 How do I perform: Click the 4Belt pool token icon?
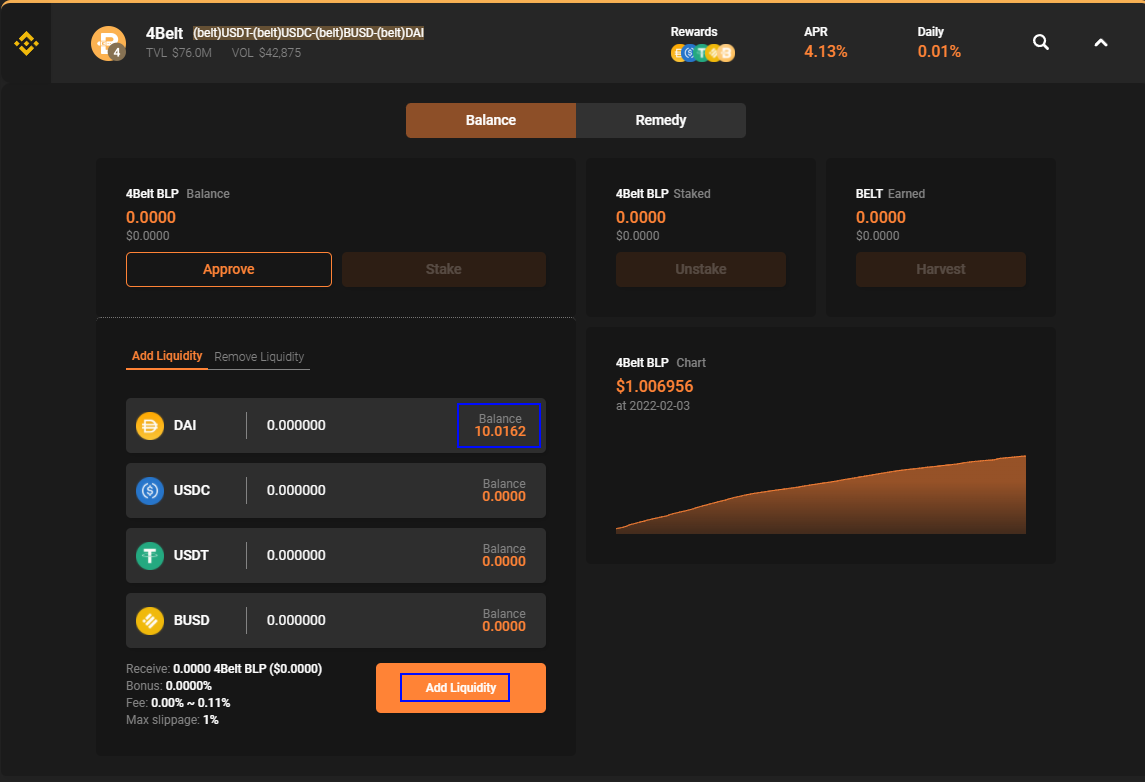108,43
